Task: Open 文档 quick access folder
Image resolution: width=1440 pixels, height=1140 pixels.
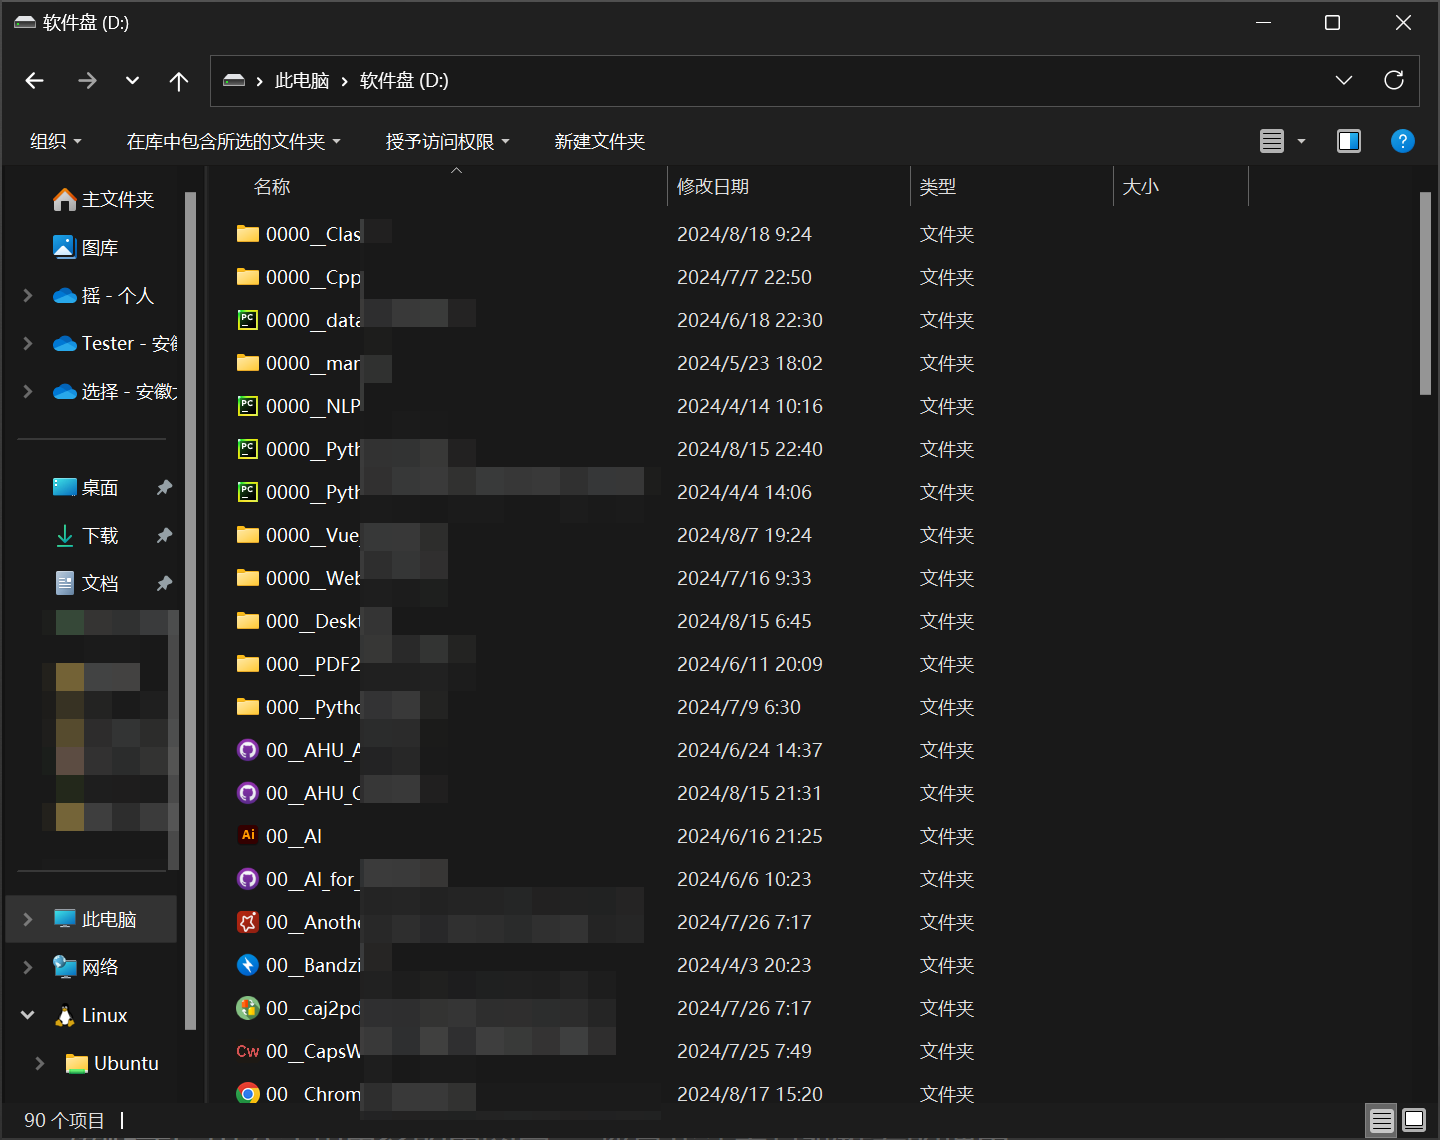Action: pos(86,583)
